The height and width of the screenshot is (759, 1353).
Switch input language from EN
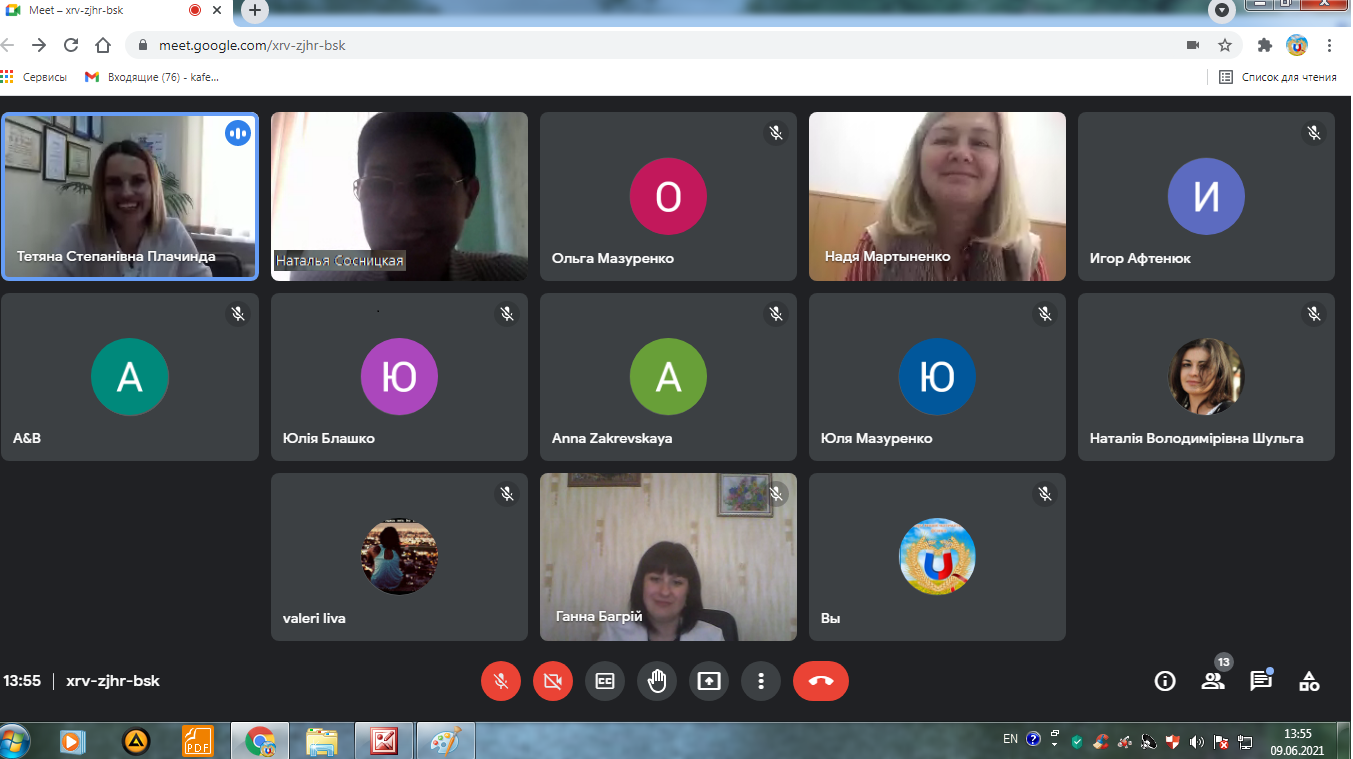pyautogui.click(x=1011, y=740)
